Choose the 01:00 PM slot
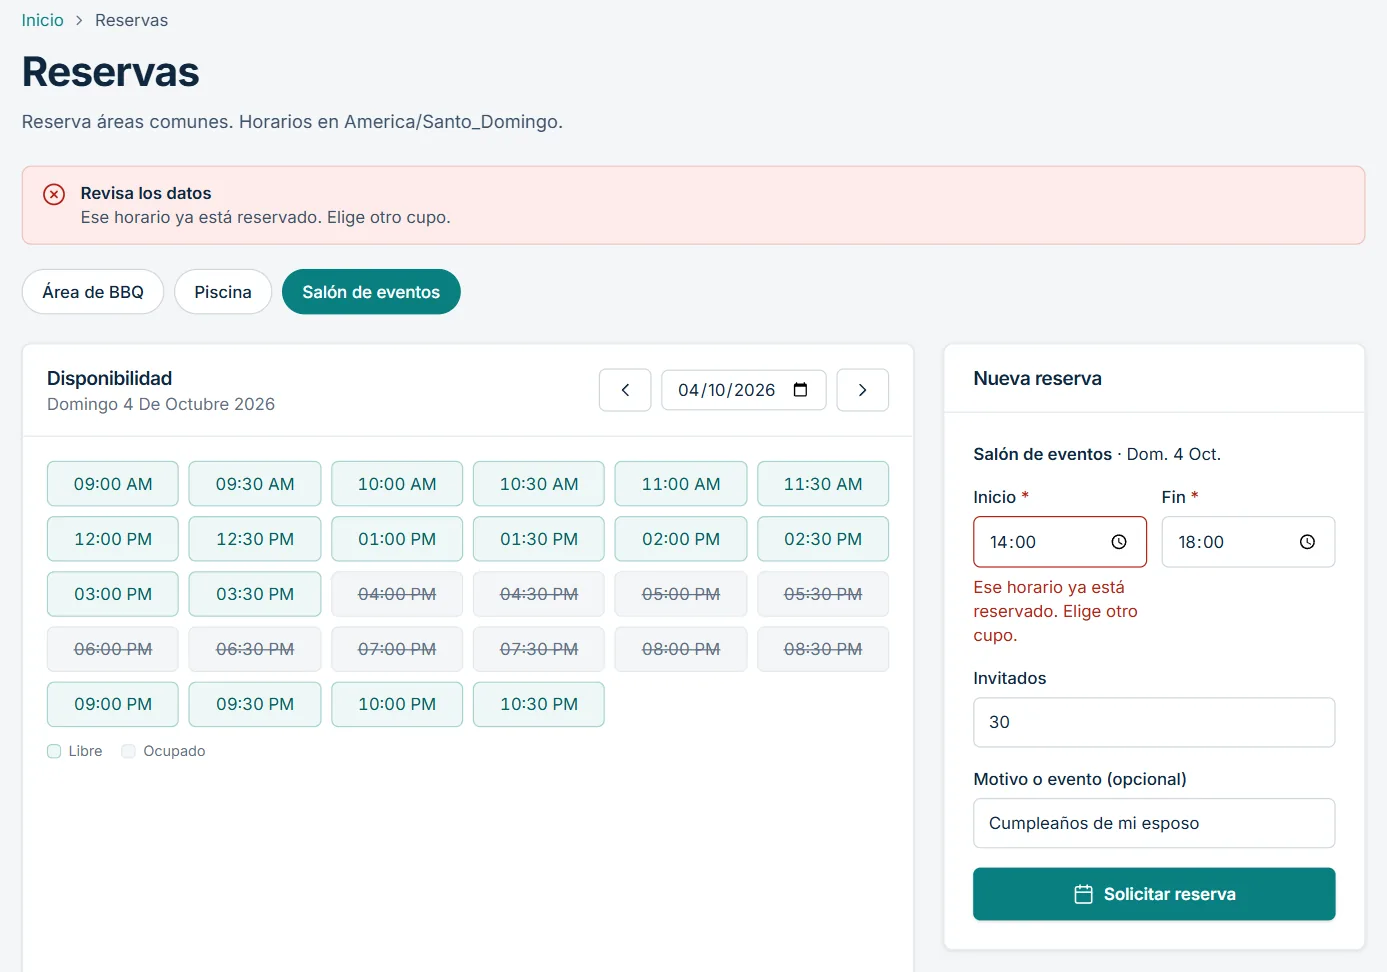Image resolution: width=1387 pixels, height=972 pixels. coord(397,539)
